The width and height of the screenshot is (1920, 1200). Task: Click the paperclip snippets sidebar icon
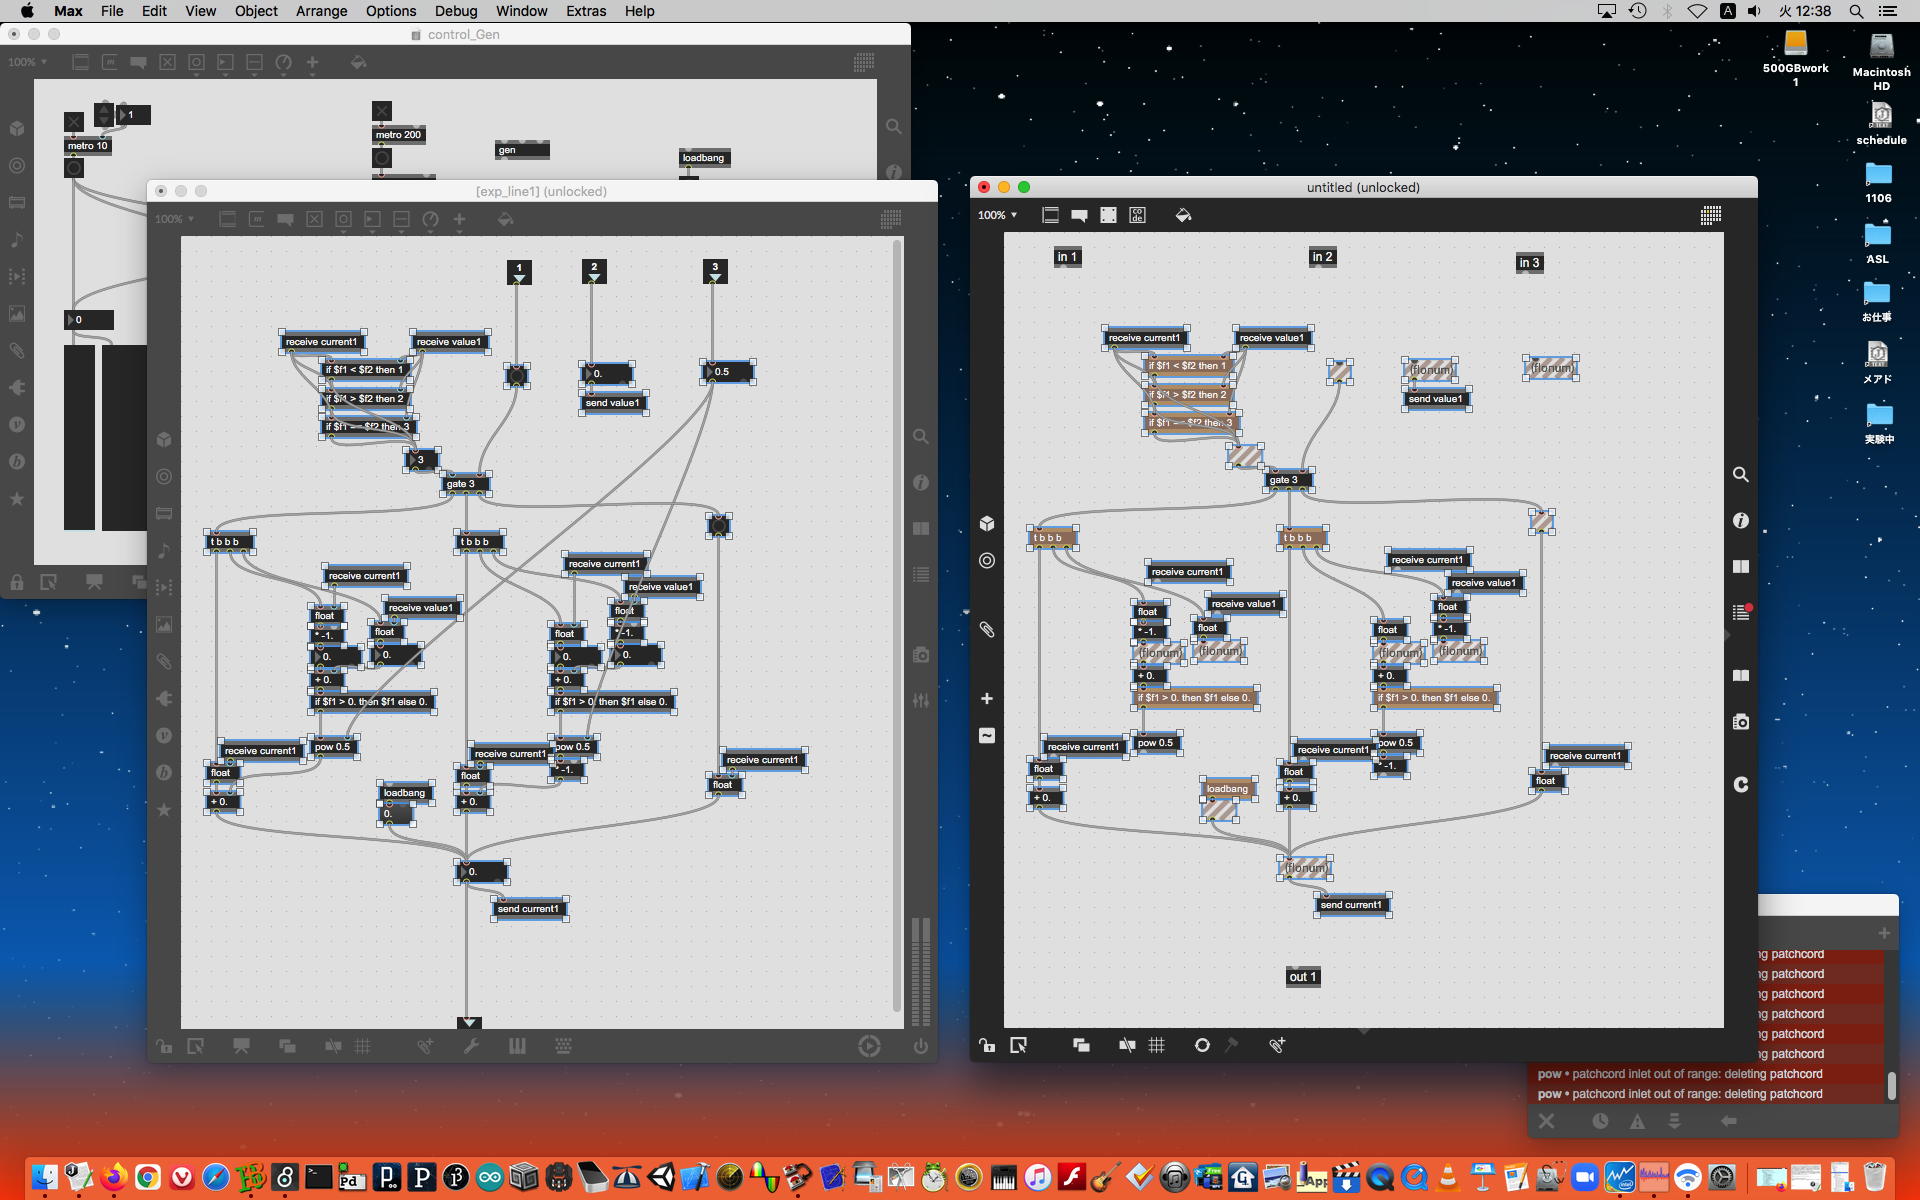pos(987,629)
